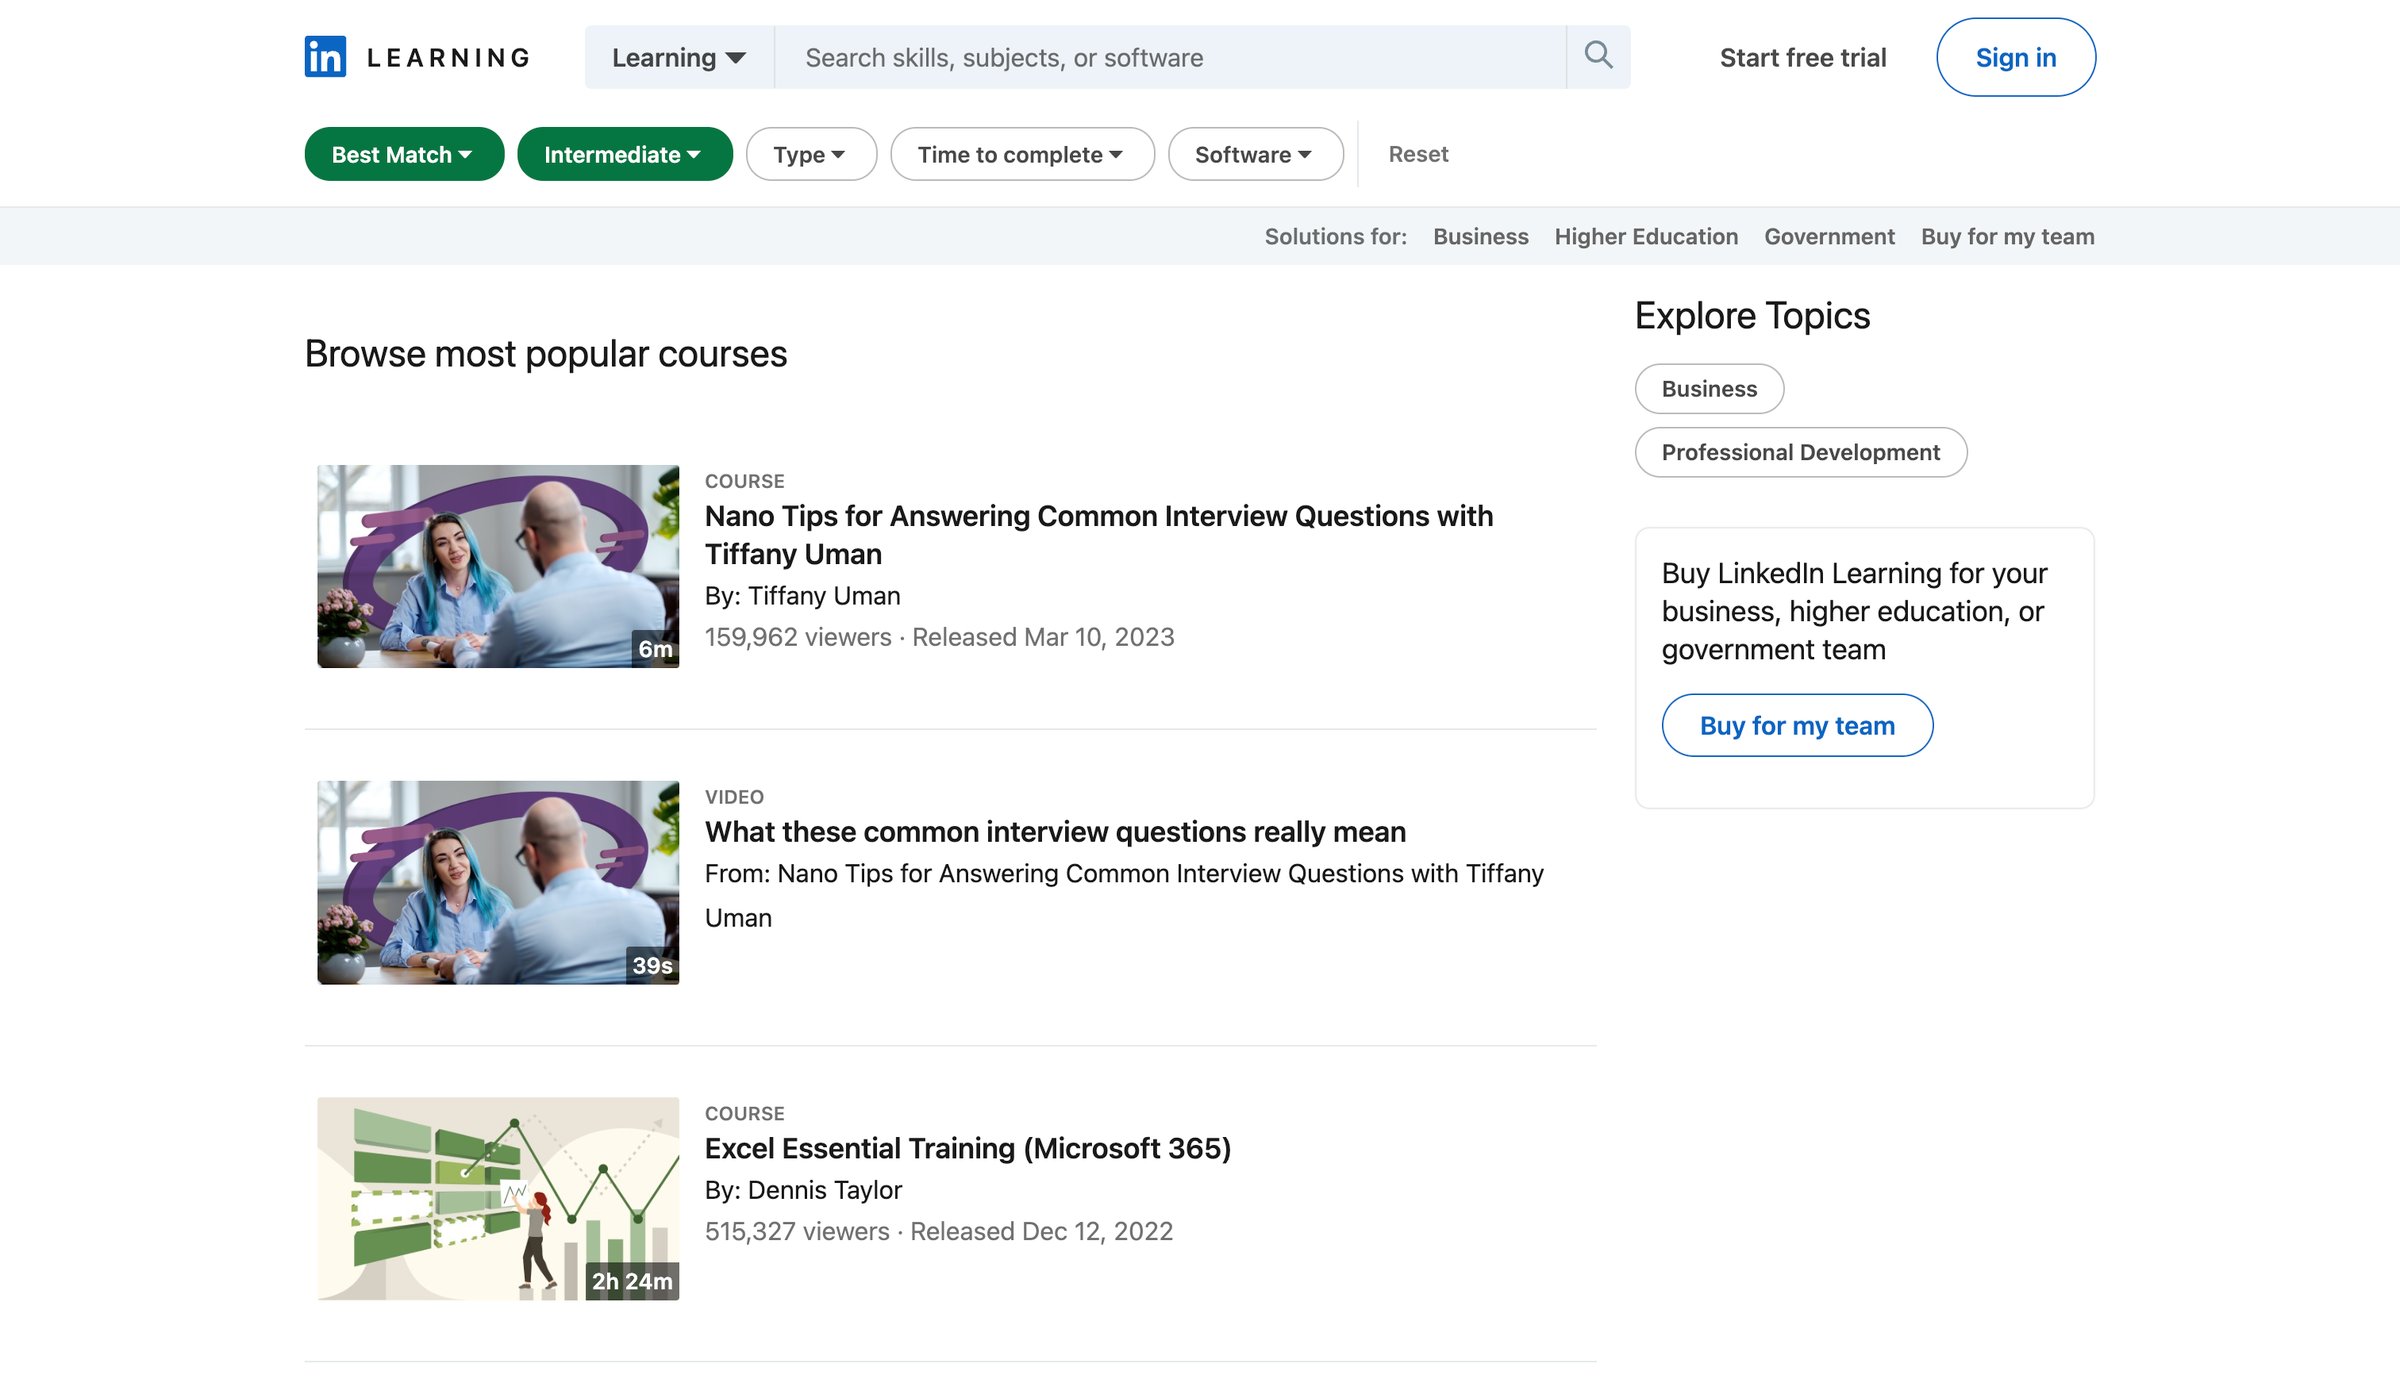Click the 6m duration badge
Image resolution: width=2400 pixels, height=1379 pixels.
[x=655, y=649]
